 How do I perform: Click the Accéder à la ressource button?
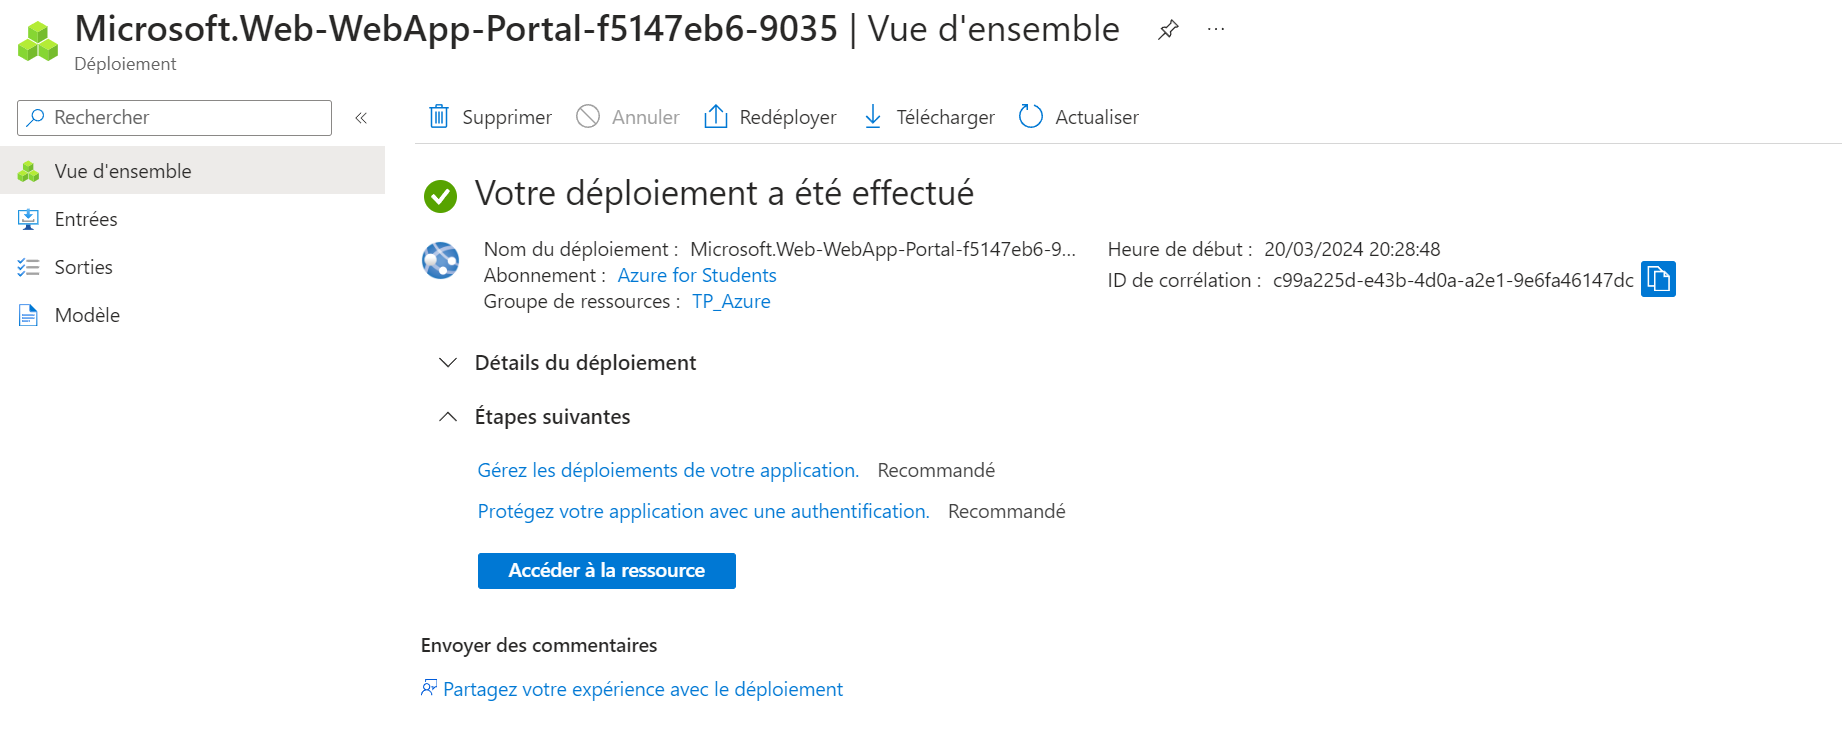click(x=606, y=570)
